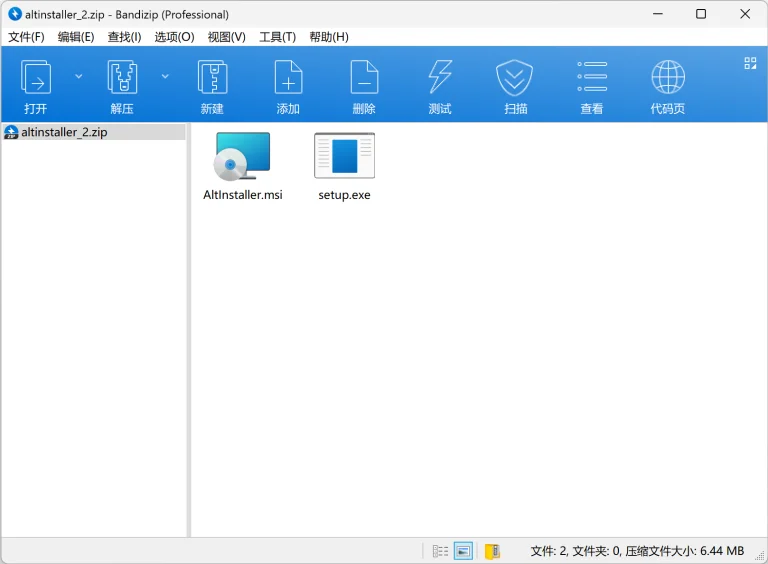The width and height of the screenshot is (768, 564).
Task: Click the Scan (扫描) shield icon
Action: [514, 78]
